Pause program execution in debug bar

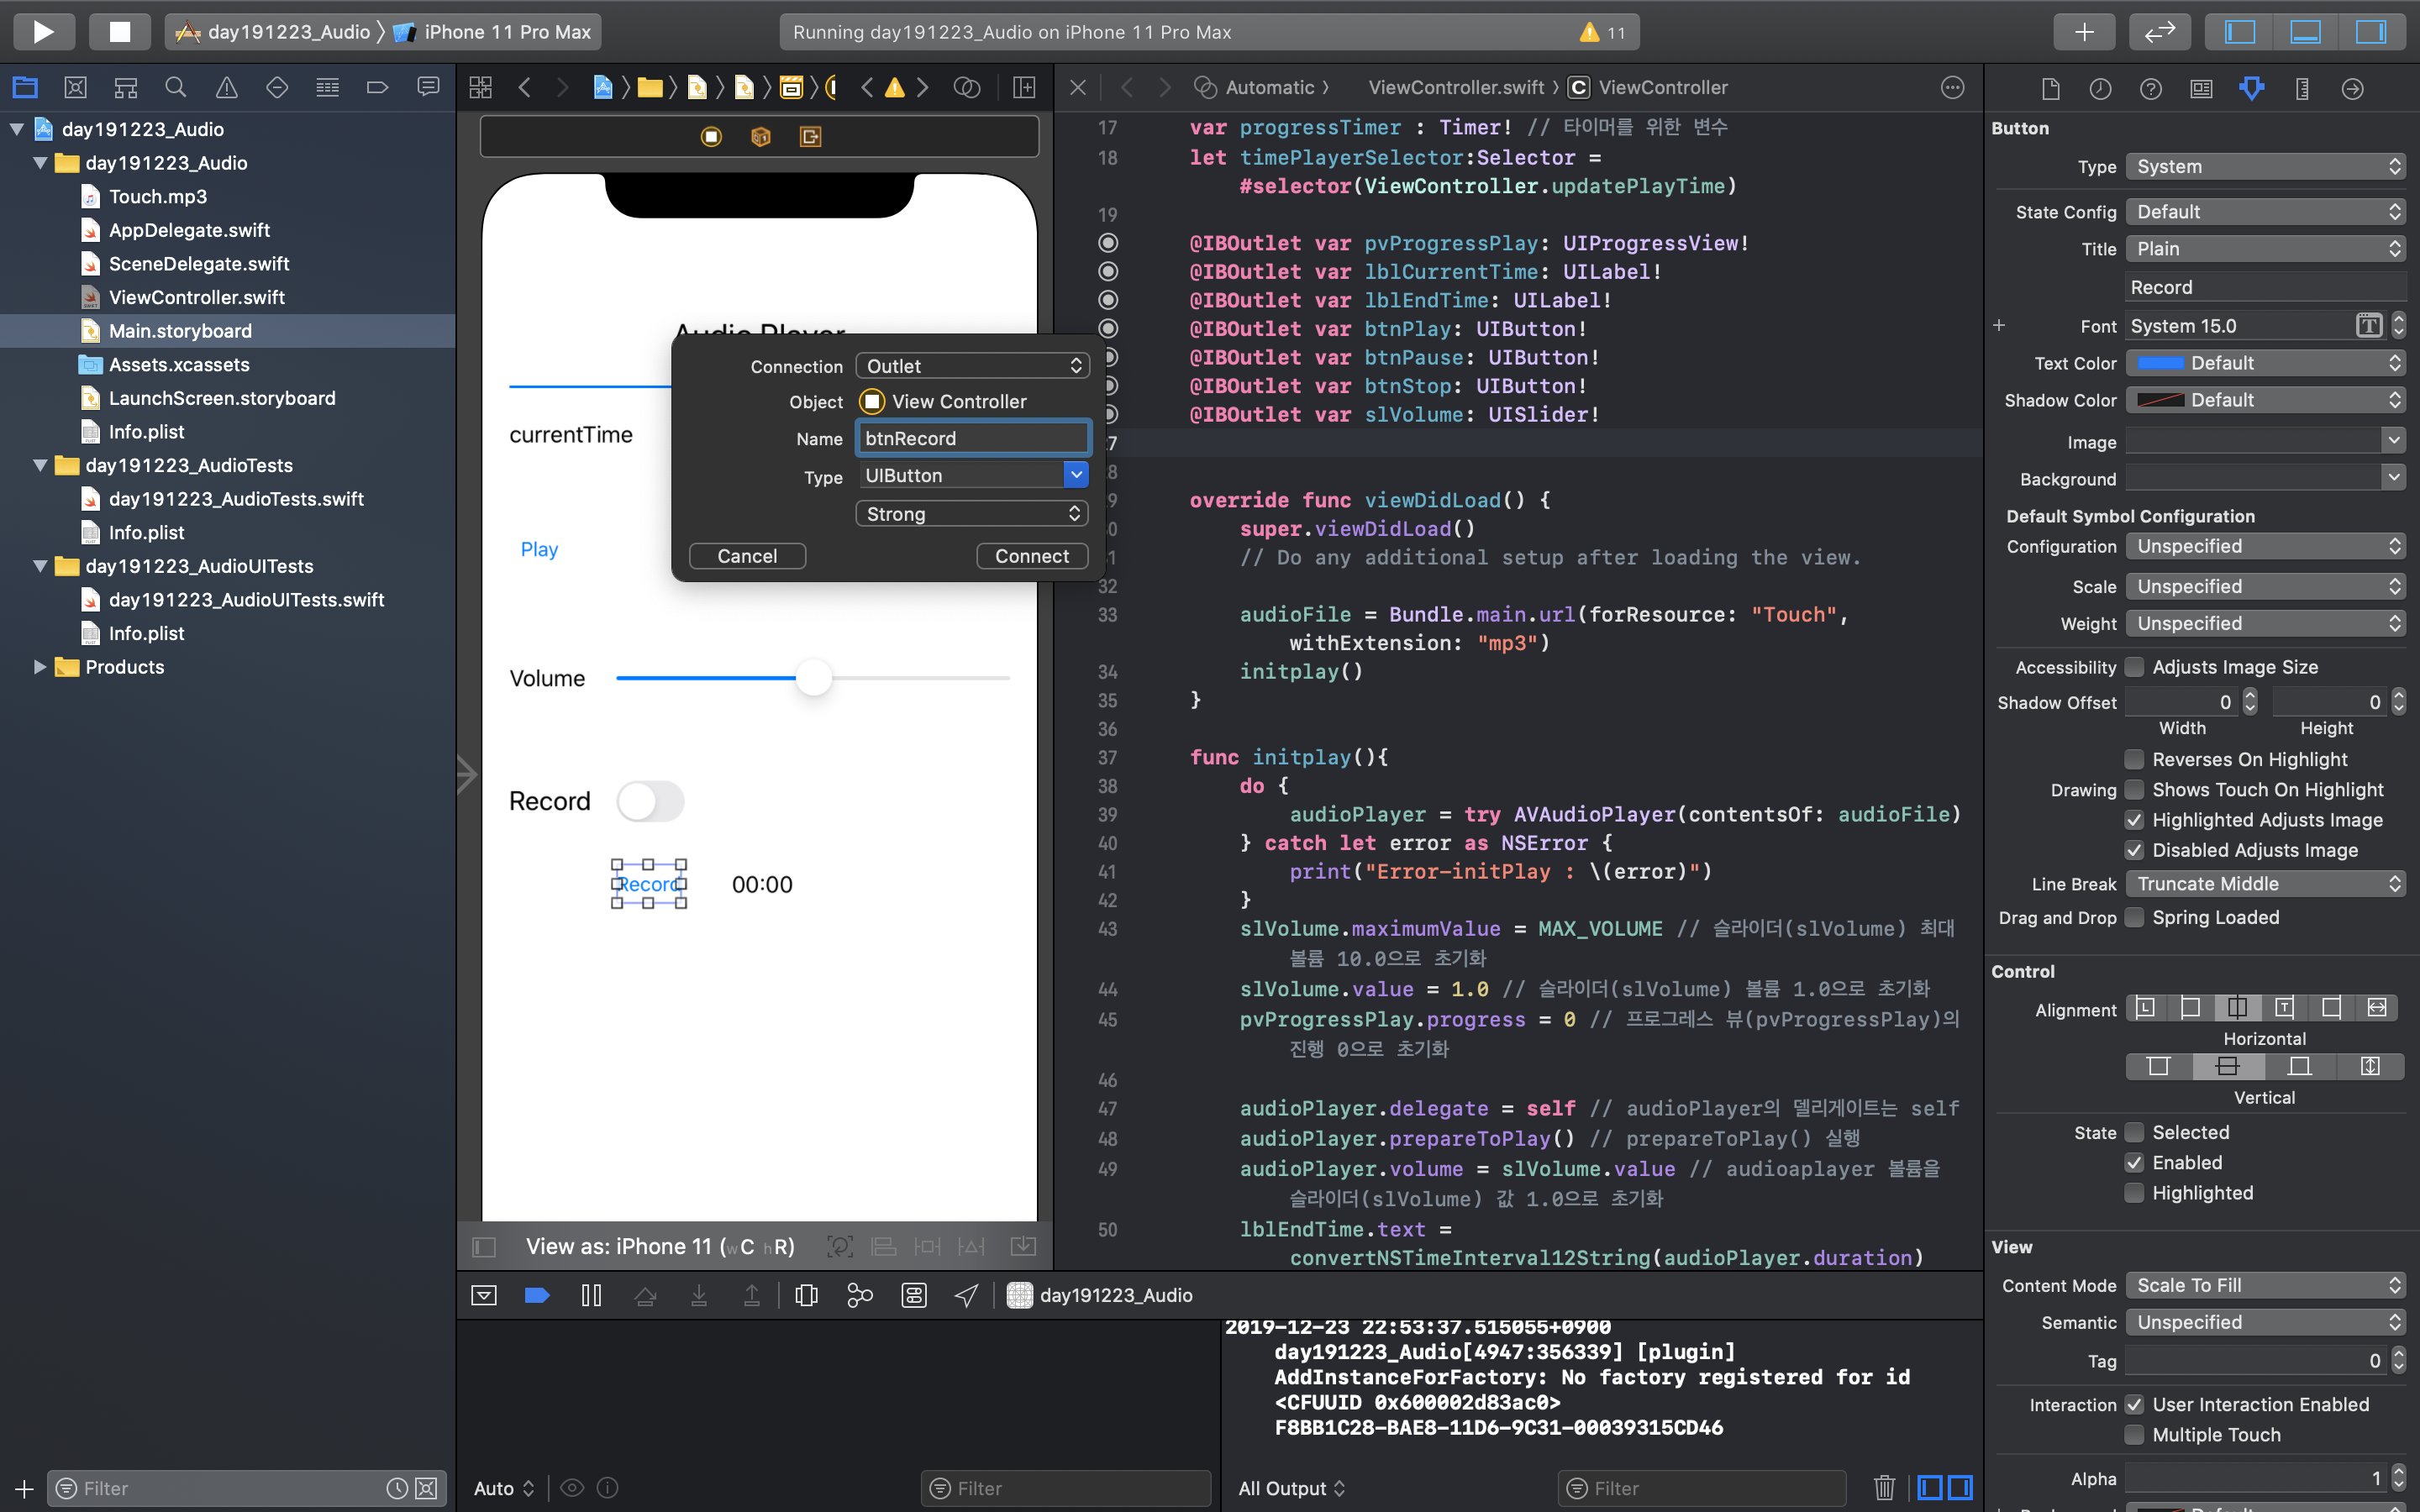[x=591, y=1295]
